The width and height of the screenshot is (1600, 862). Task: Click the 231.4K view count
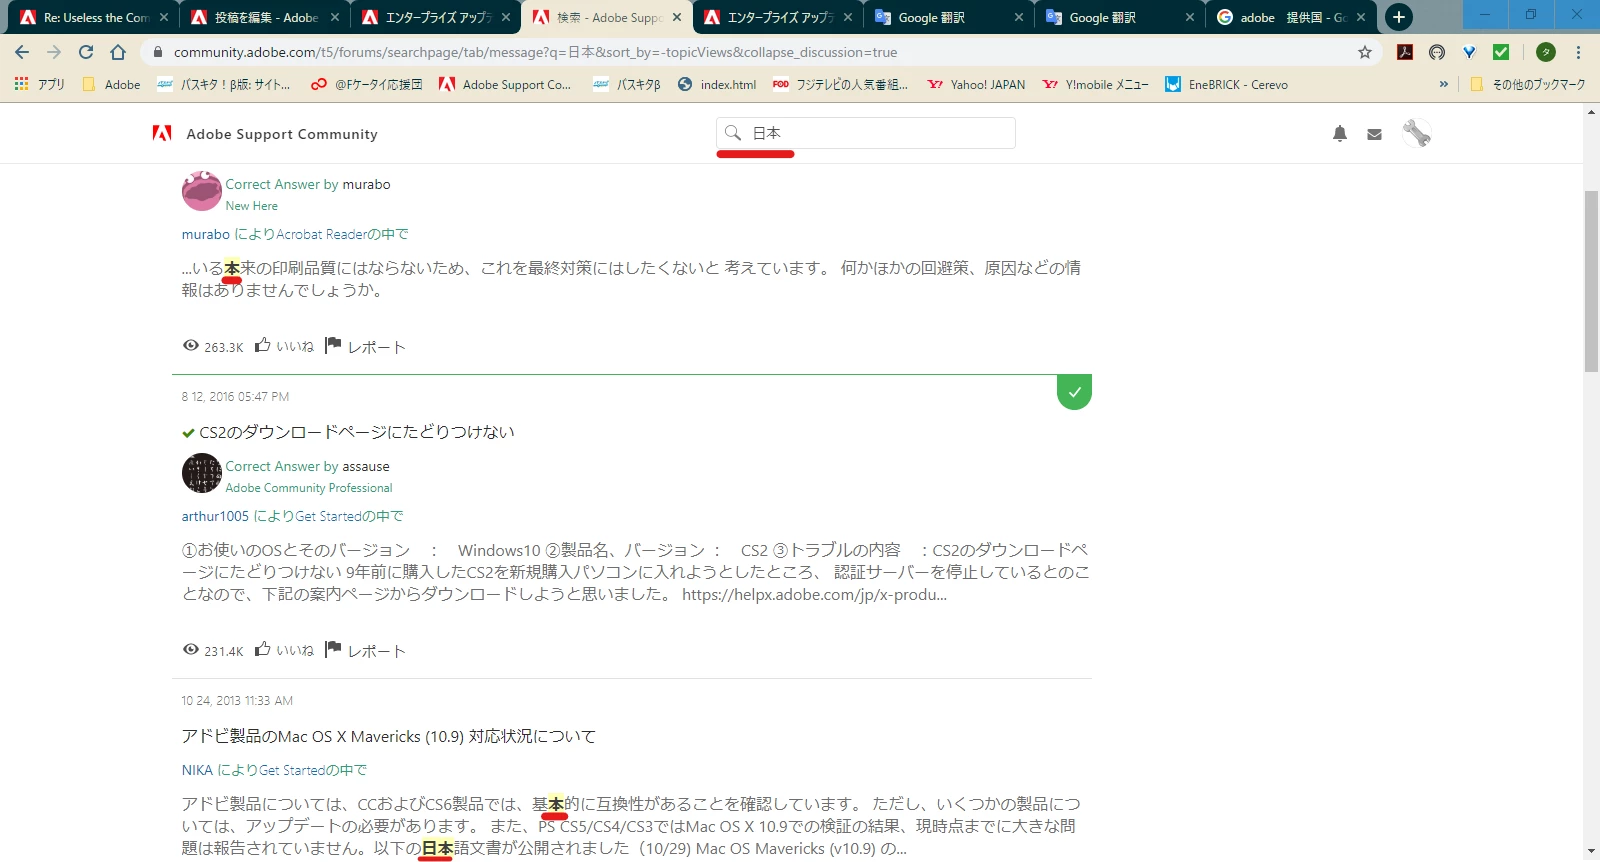pos(212,651)
